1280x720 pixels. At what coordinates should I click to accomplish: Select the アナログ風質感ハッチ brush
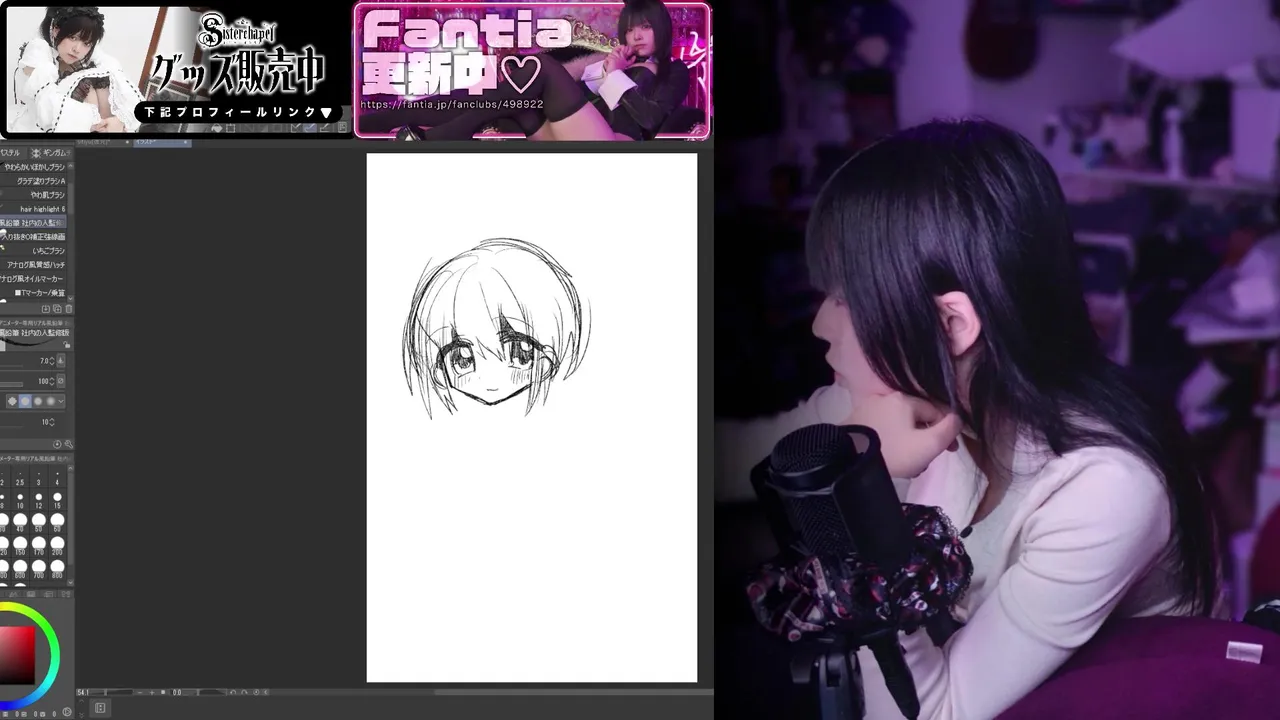click(x=35, y=265)
